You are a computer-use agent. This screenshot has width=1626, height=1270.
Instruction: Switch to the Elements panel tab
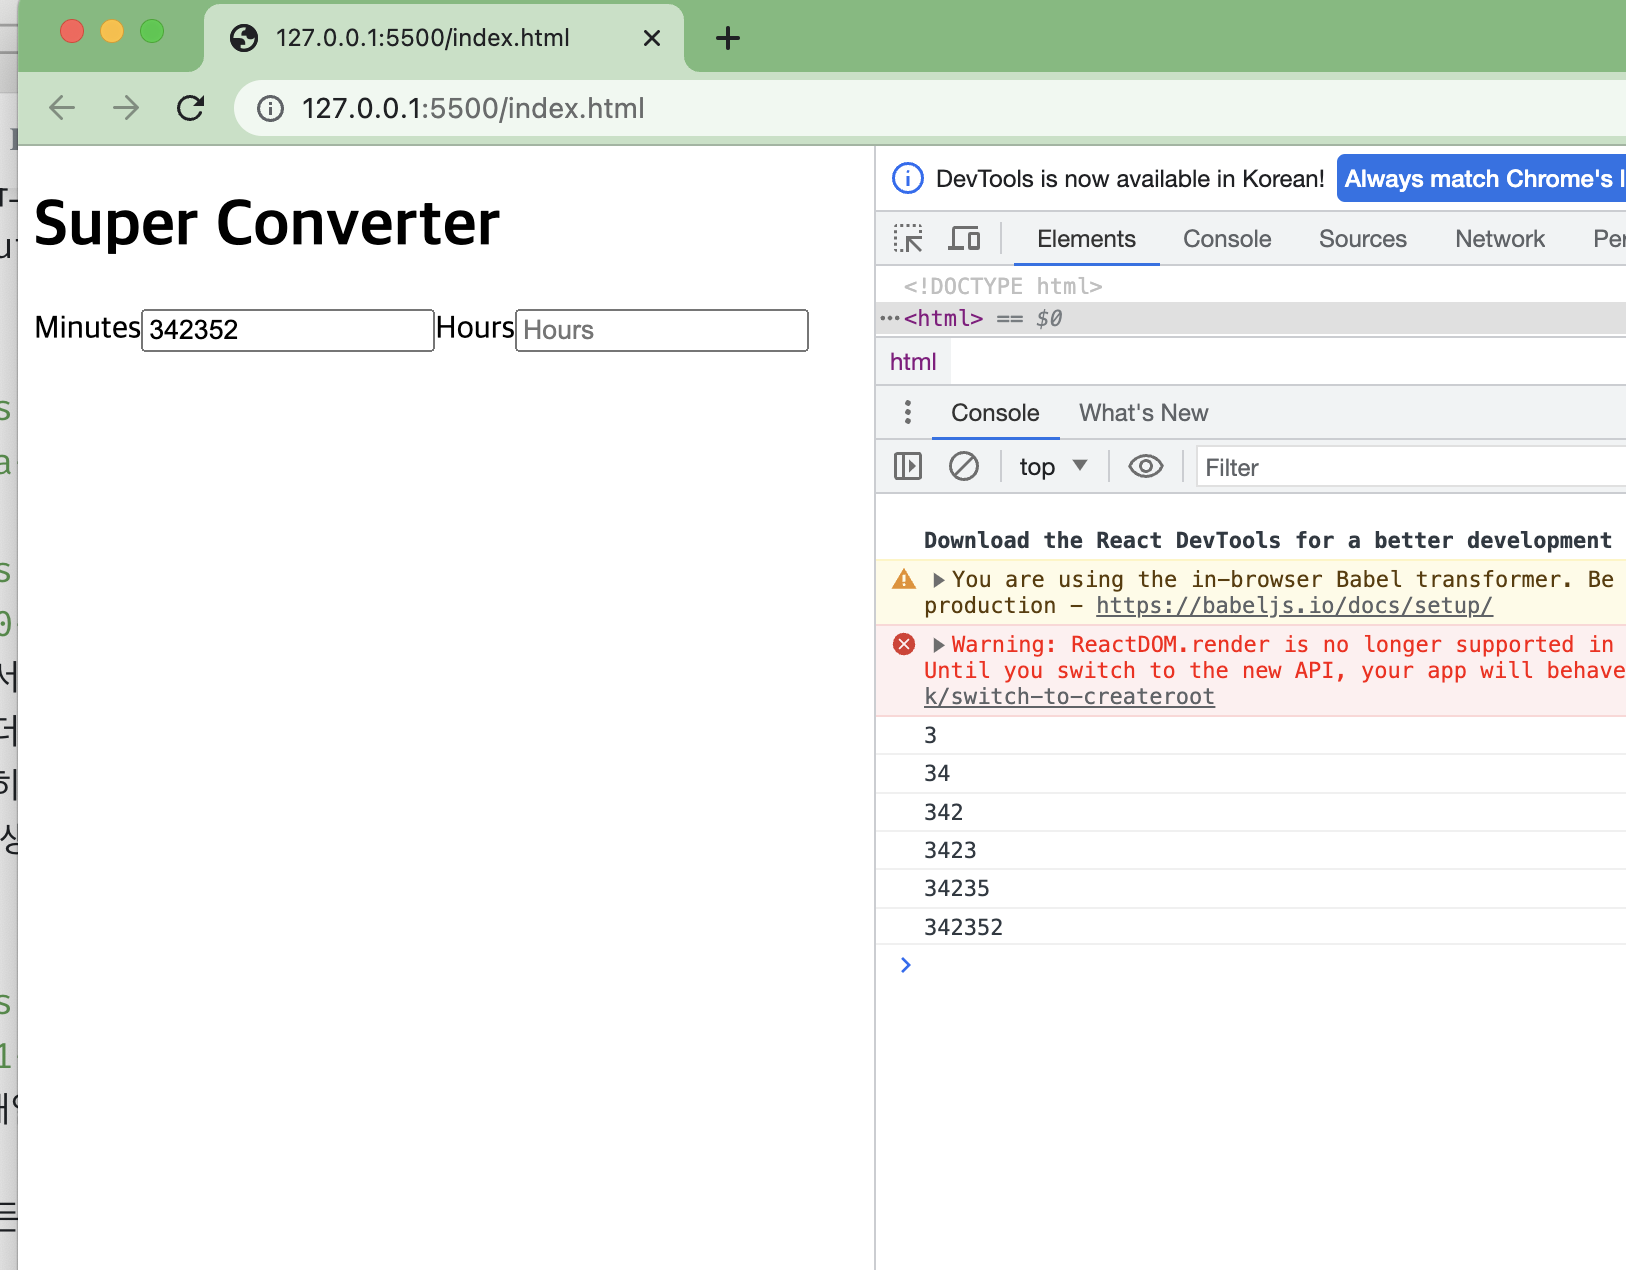click(x=1086, y=239)
